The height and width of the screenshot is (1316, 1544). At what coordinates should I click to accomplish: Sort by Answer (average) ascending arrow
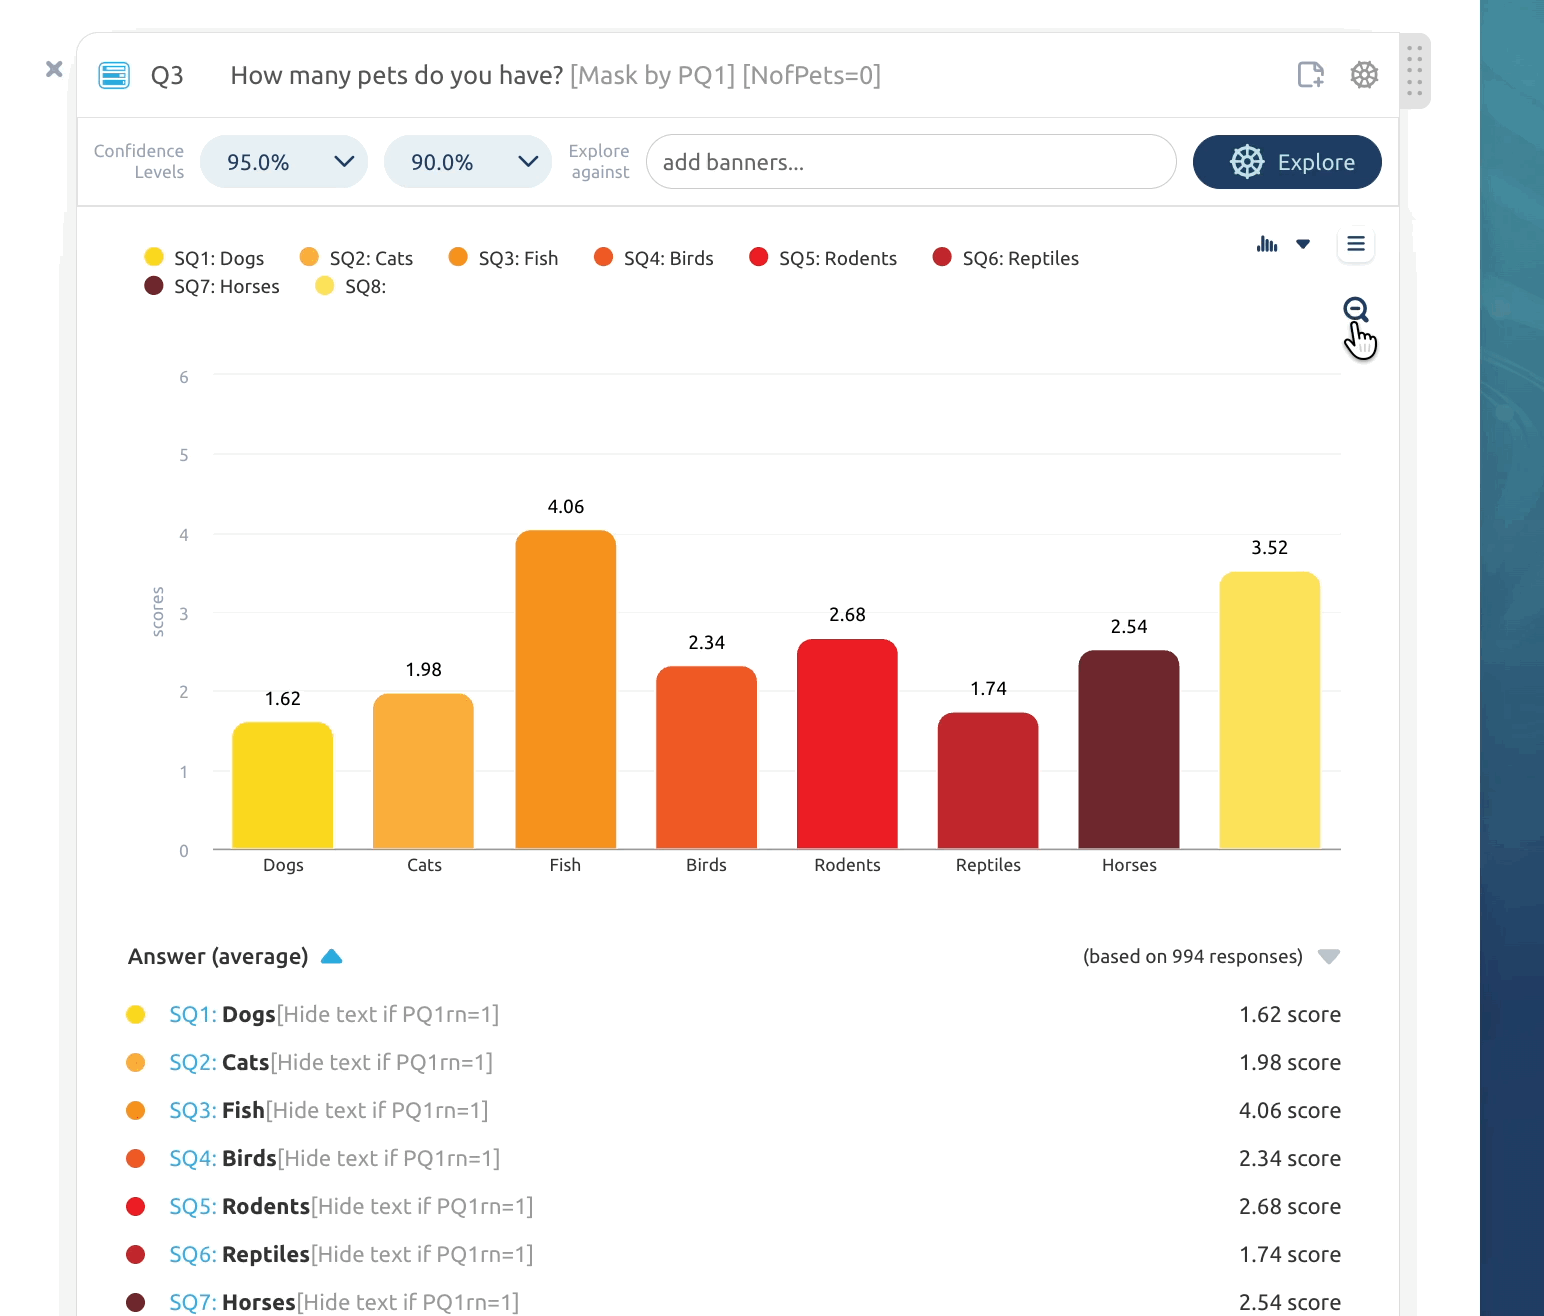[x=331, y=957]
